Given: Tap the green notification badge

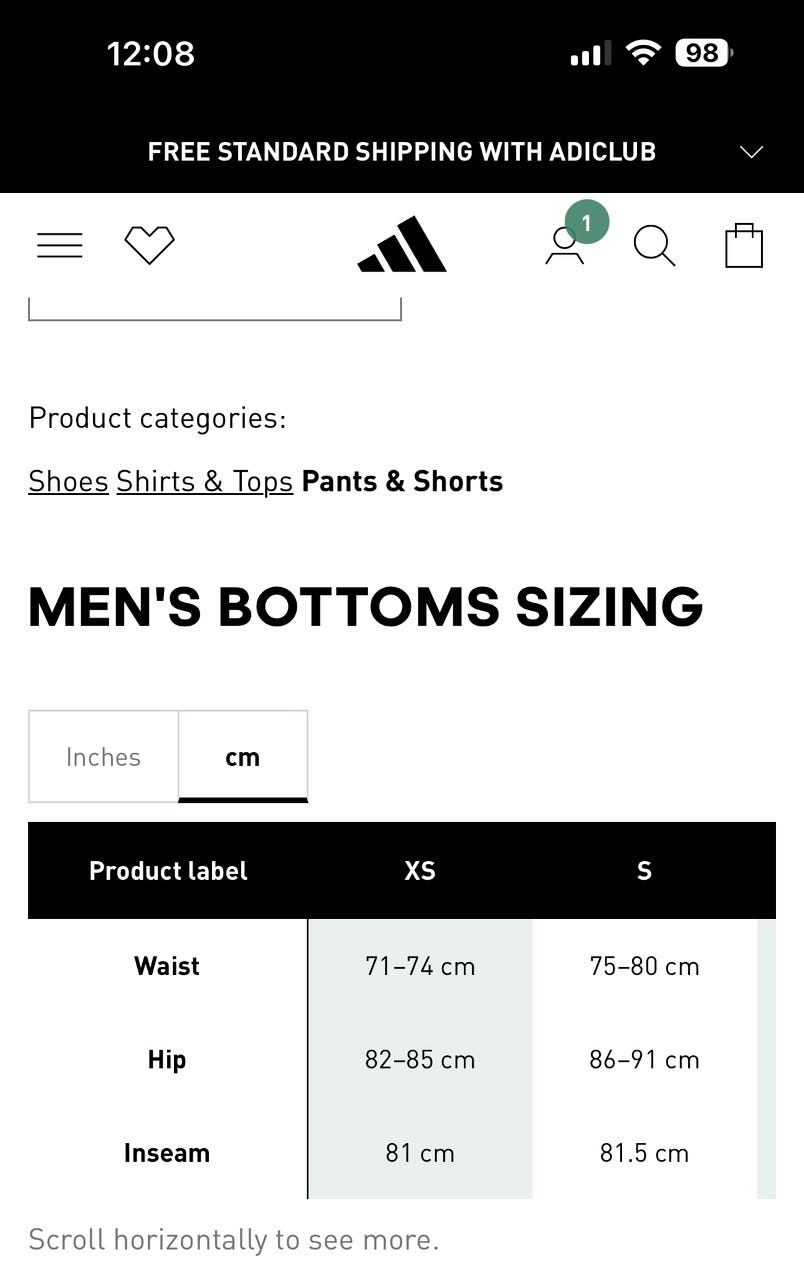Looking at the screenshot, I should pyautogui.click(x=587, y=222).
